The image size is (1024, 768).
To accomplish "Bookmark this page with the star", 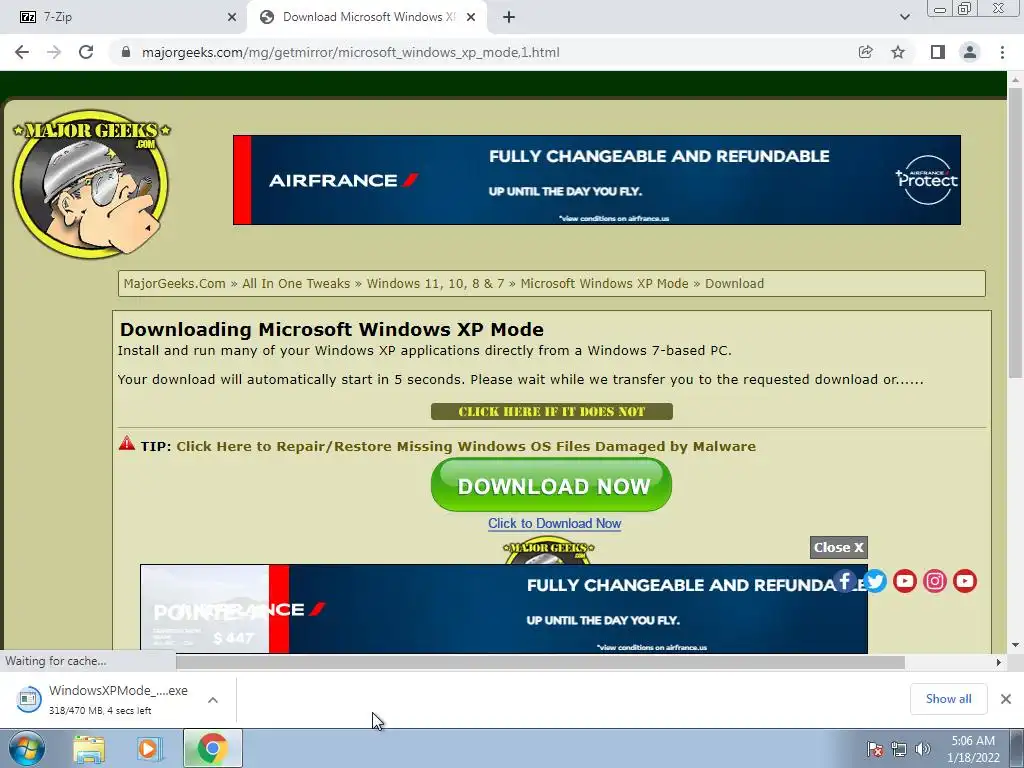I will coord(898,52).
